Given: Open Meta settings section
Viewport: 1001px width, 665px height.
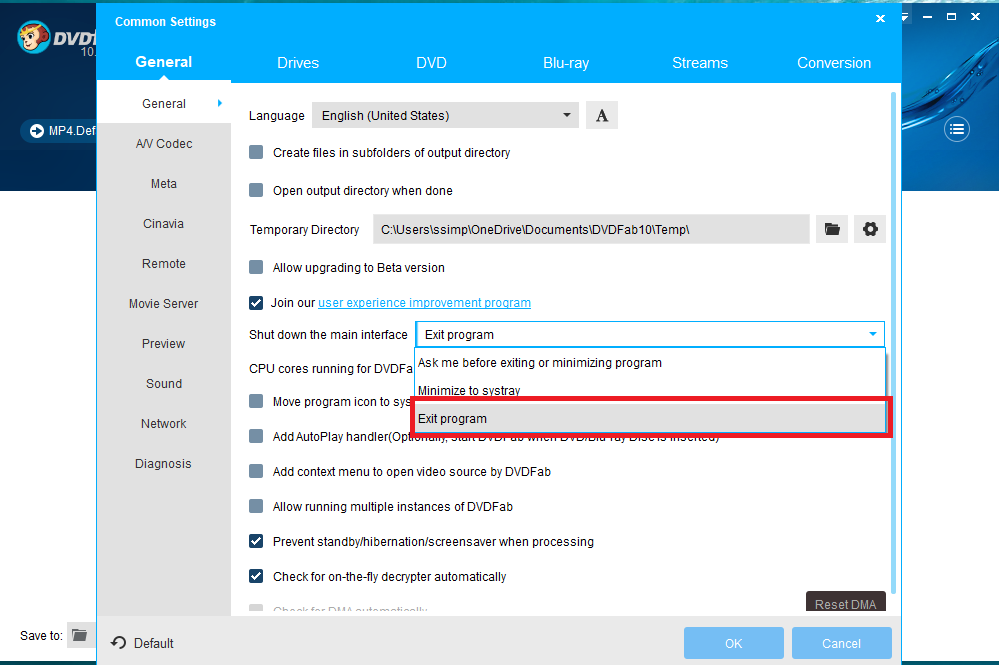Looking at the screenshot, I should [164, 184].
